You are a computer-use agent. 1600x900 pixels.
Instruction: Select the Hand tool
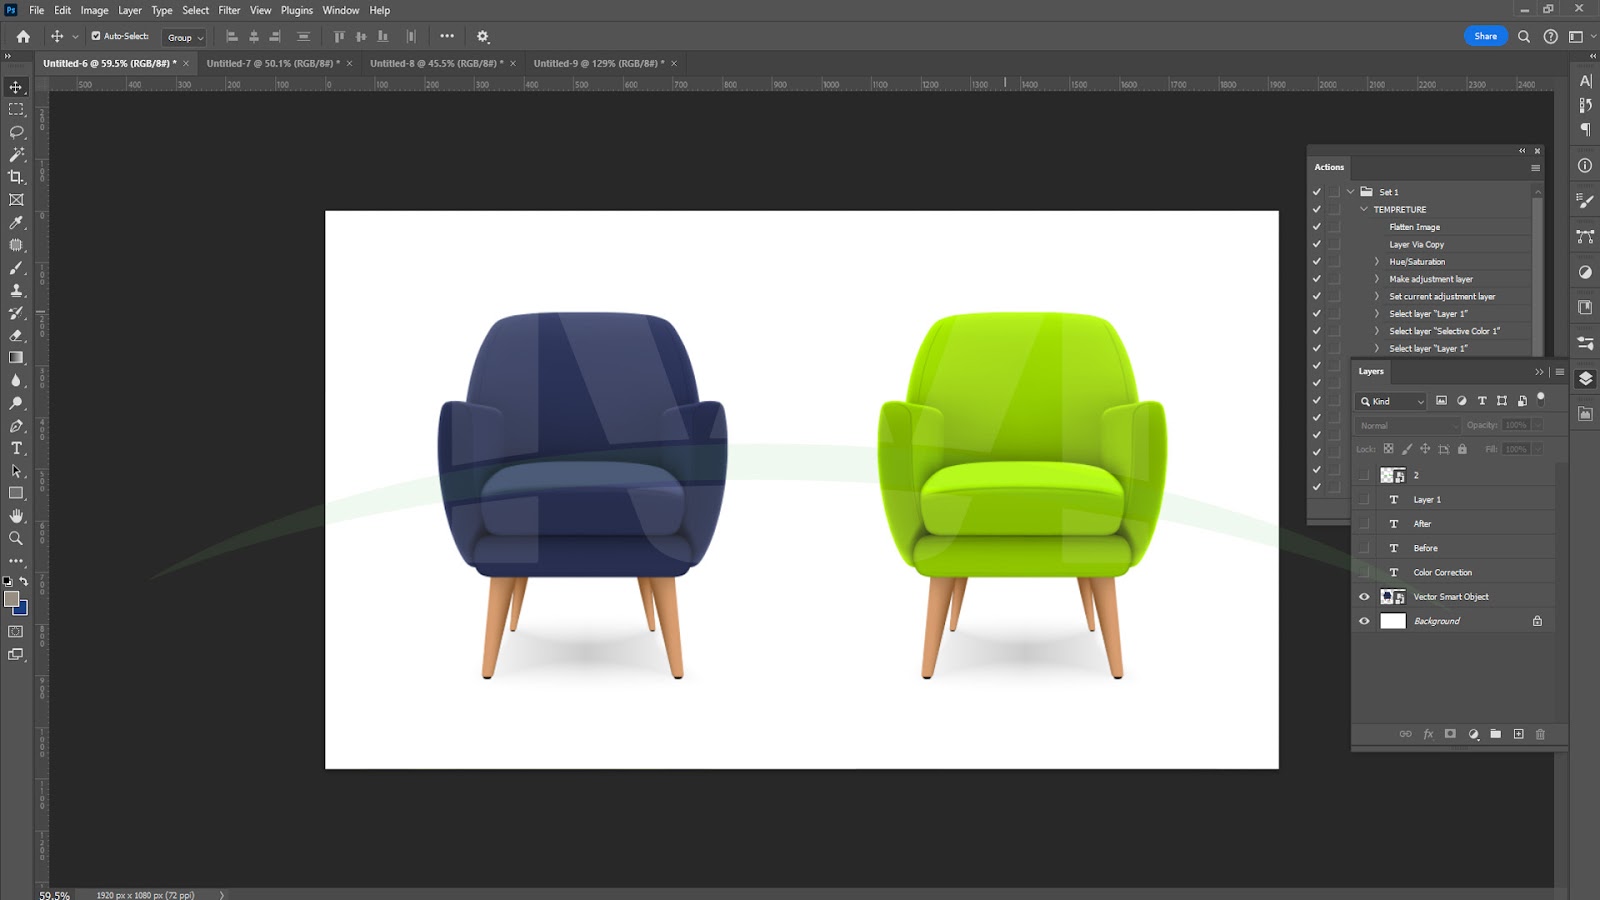pyautogui.click(x=16, y=516)
